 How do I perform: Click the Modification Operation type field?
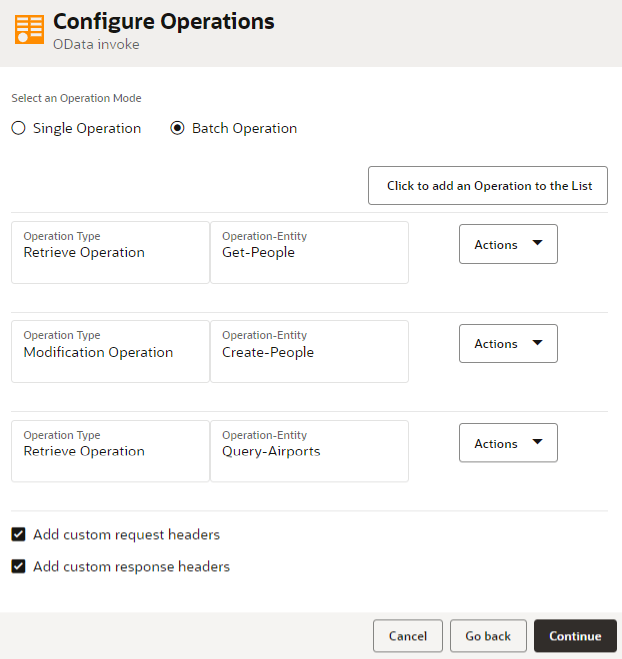tap(110, 351)
